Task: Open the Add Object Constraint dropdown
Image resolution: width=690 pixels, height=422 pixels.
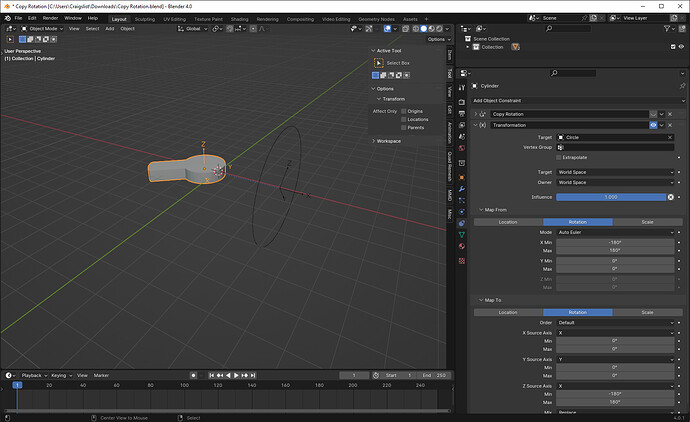Action: [578, 100]
